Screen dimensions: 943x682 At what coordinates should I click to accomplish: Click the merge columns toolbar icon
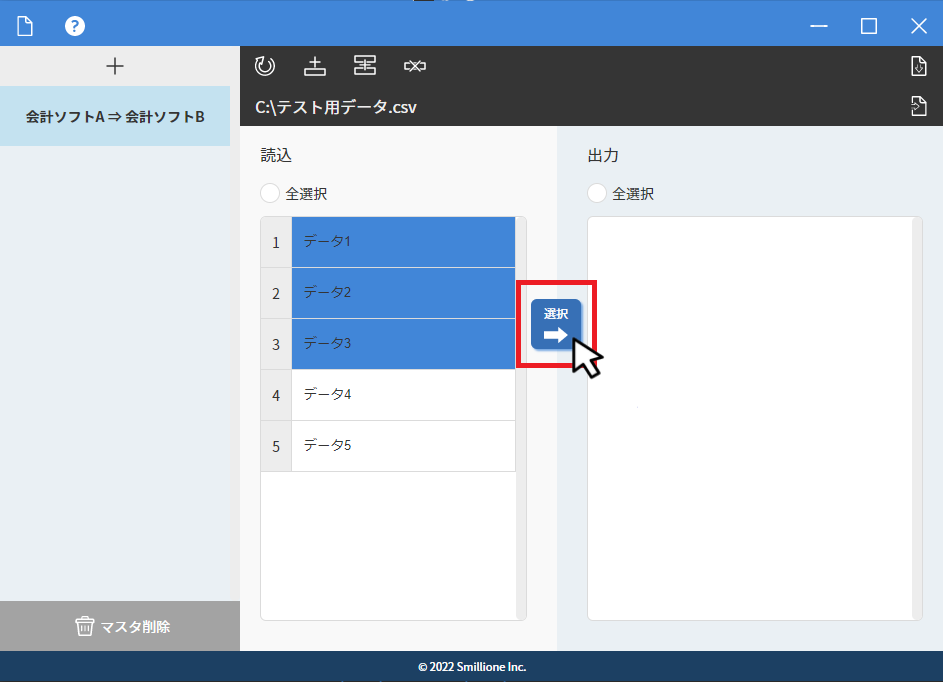[x=365, y=66]
